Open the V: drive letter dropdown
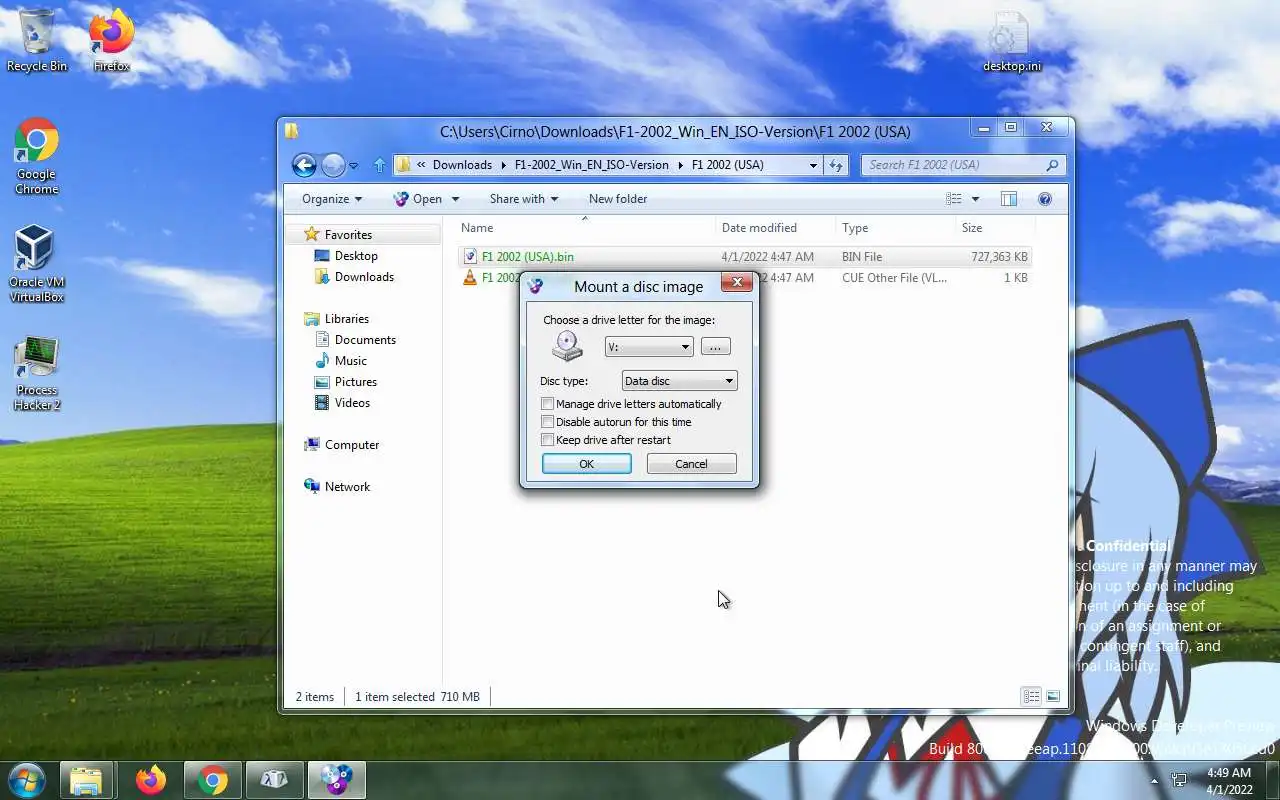The height and width of the screenshot is (800, 1280). tap(649, 347)
